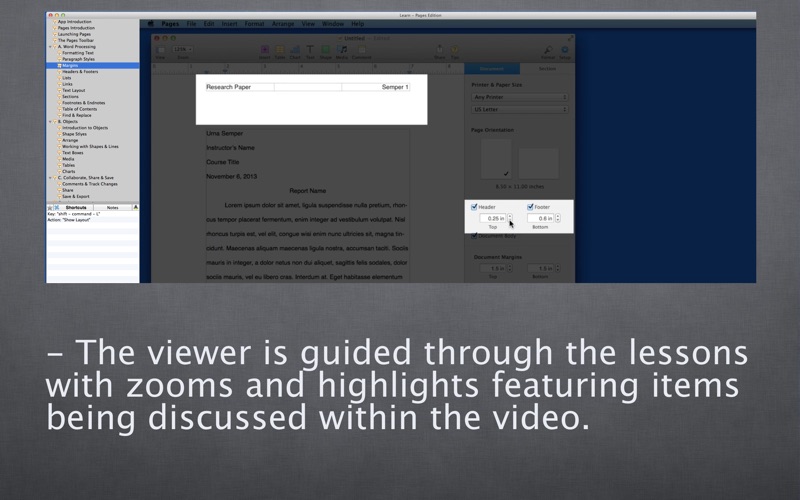Click the Research Paper header cell
Viewport: 800px width, 500px height.
click(240, 87)
